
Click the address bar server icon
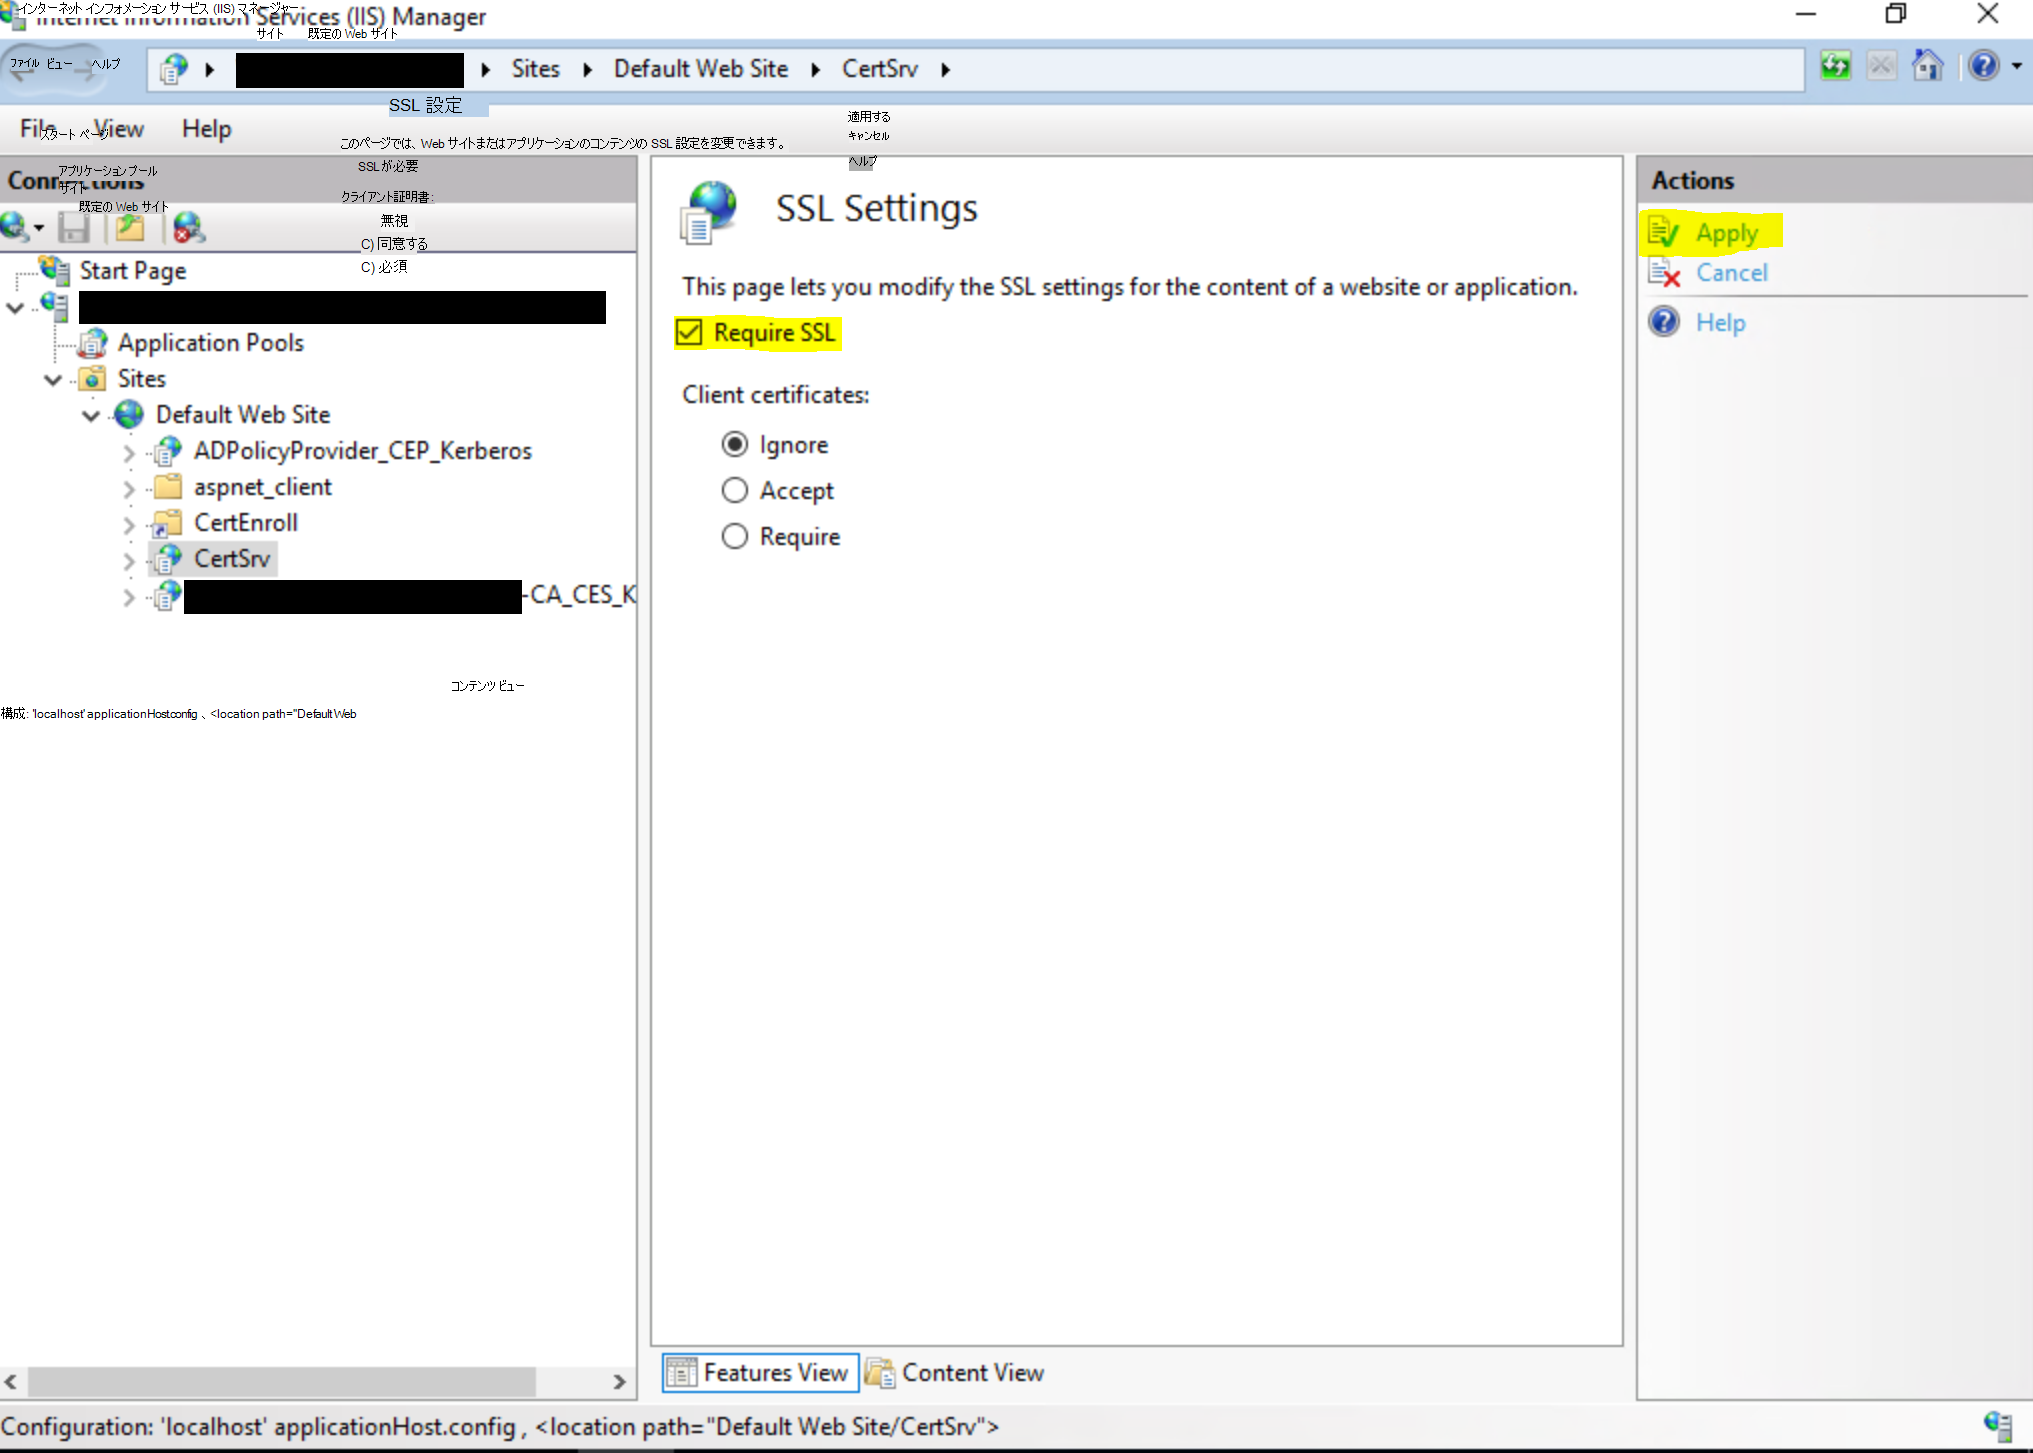pyautogui.click(x=174, y=69)
